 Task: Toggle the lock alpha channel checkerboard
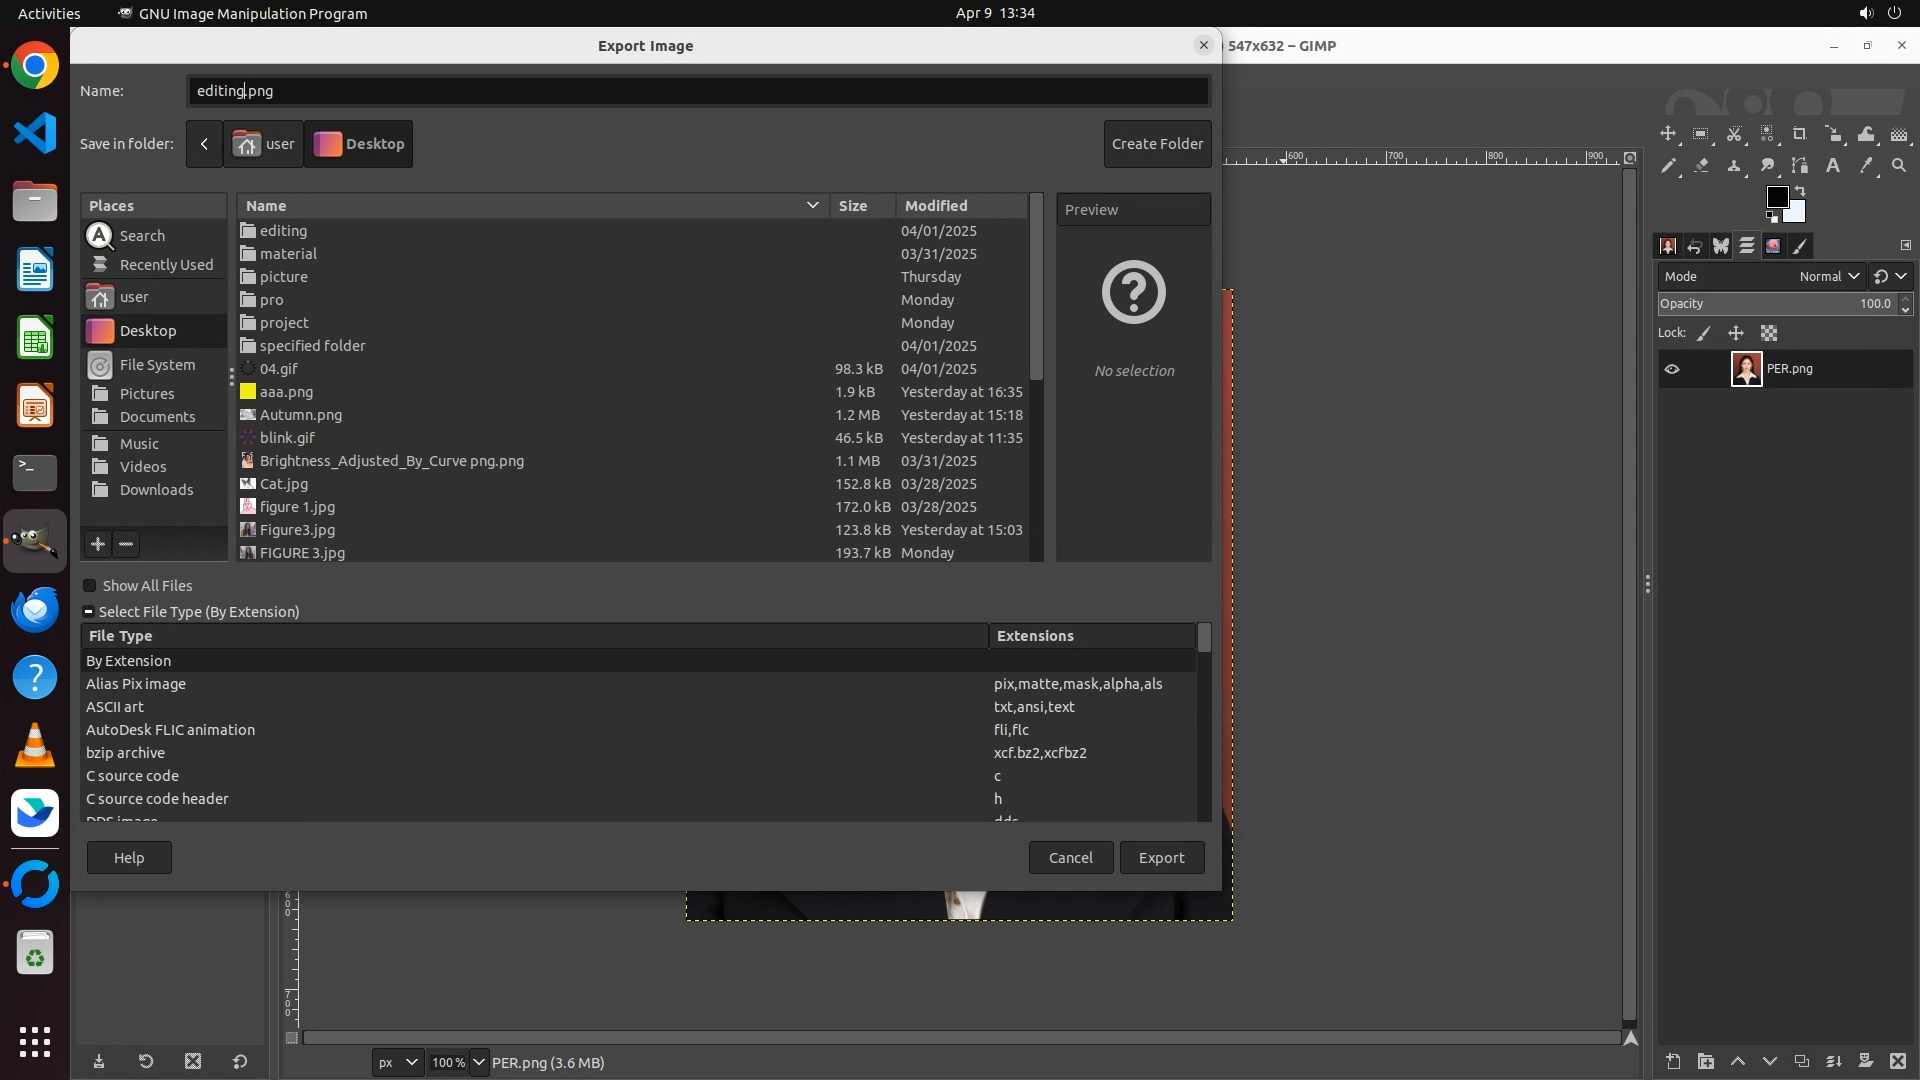point(1769,333)
